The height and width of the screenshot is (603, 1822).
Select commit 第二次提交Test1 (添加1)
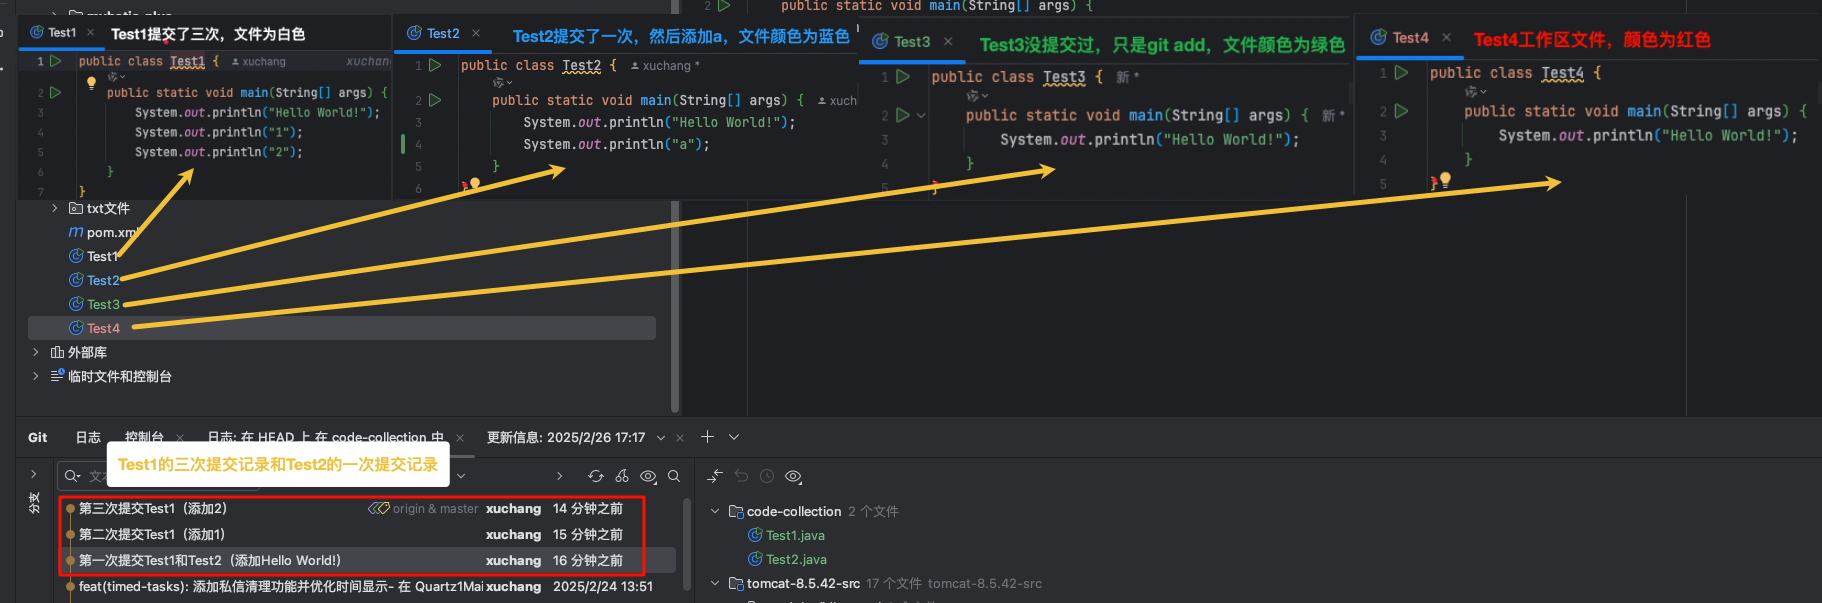coord(152,534)
